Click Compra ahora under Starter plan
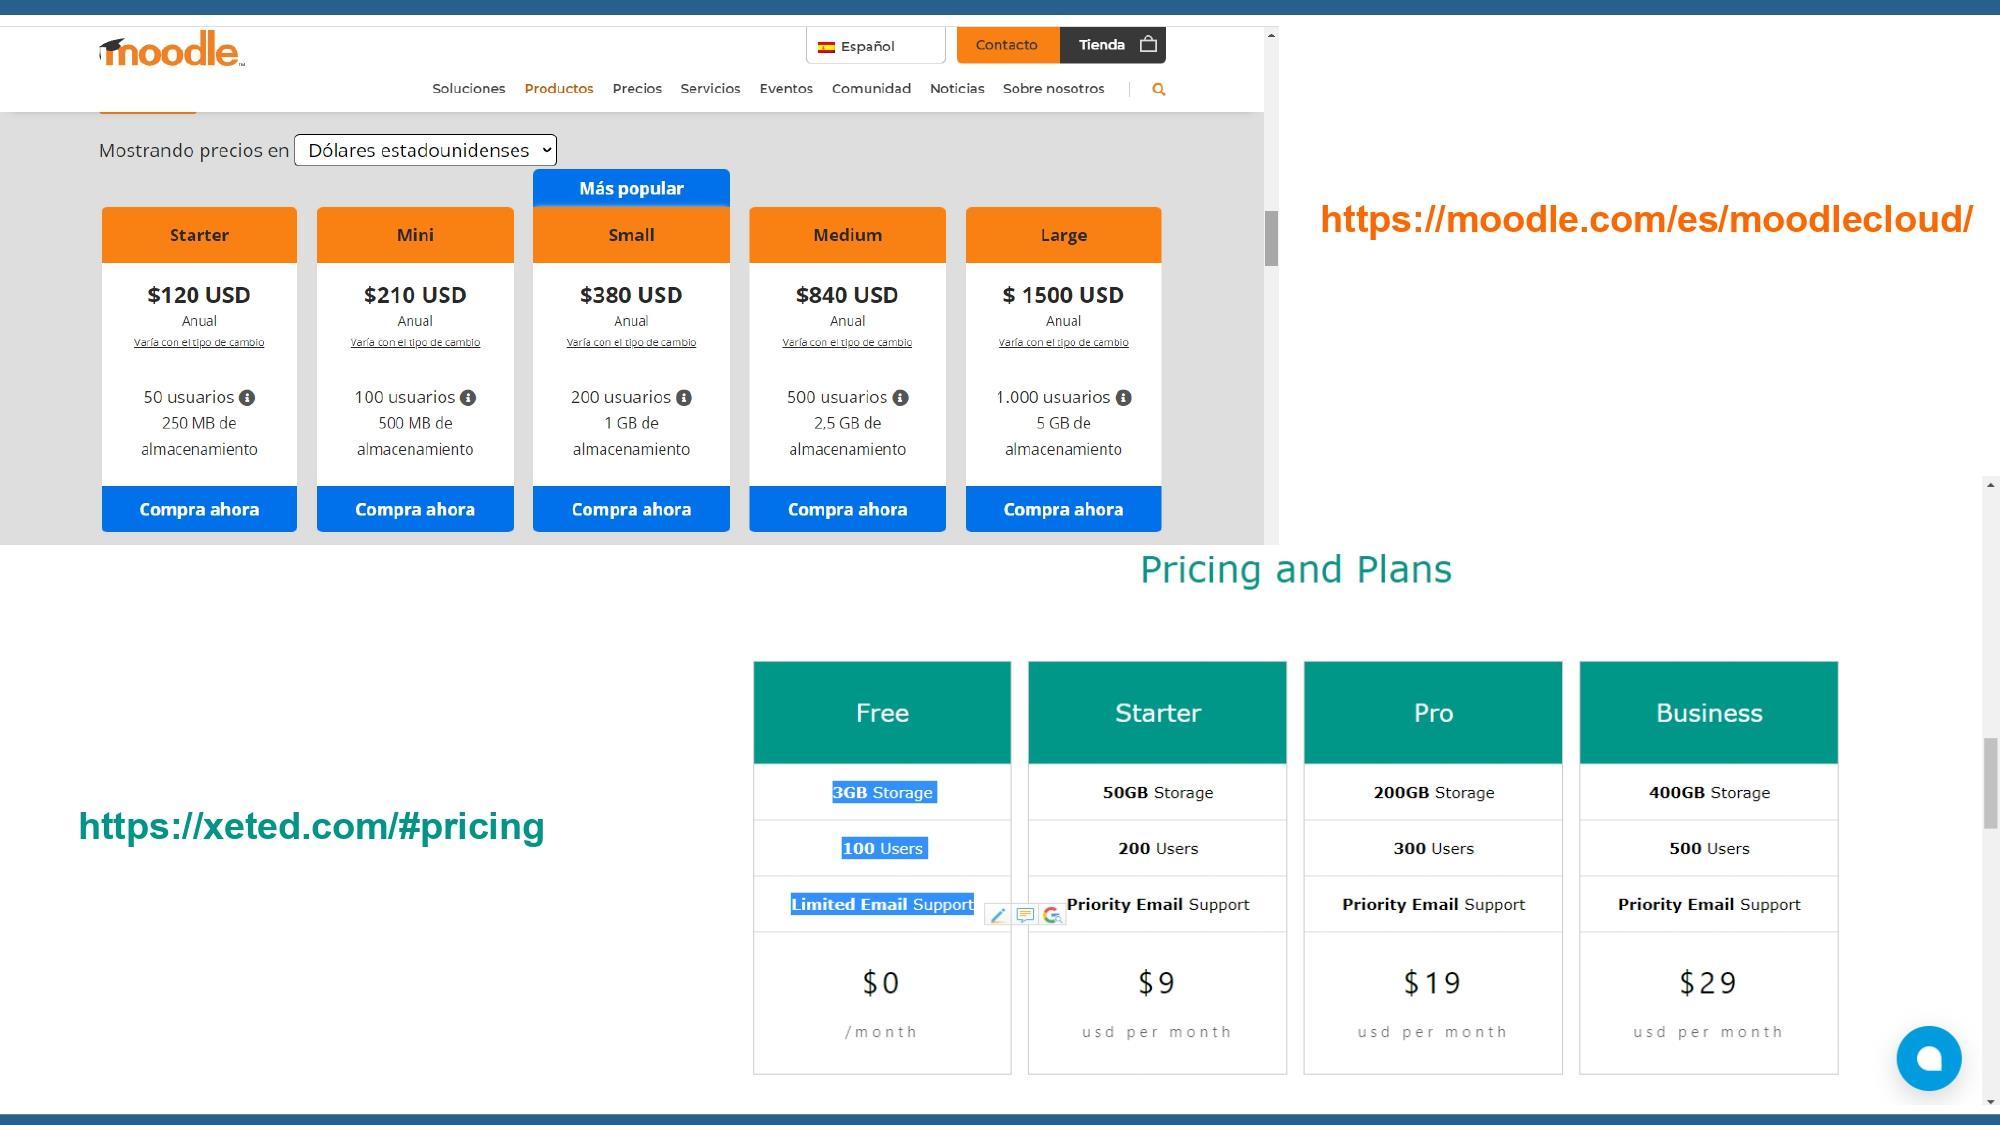The height and width of the screenshot is (1125, 2000). (x=199, y=509)
